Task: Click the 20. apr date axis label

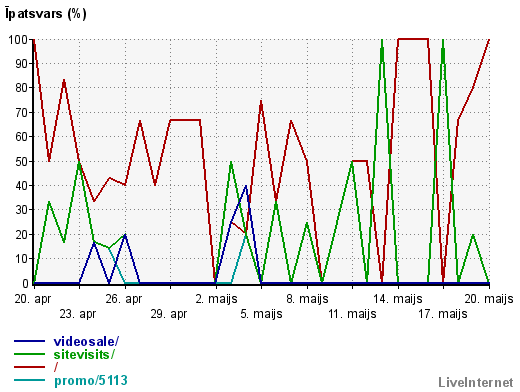Action: coord(33,299)
